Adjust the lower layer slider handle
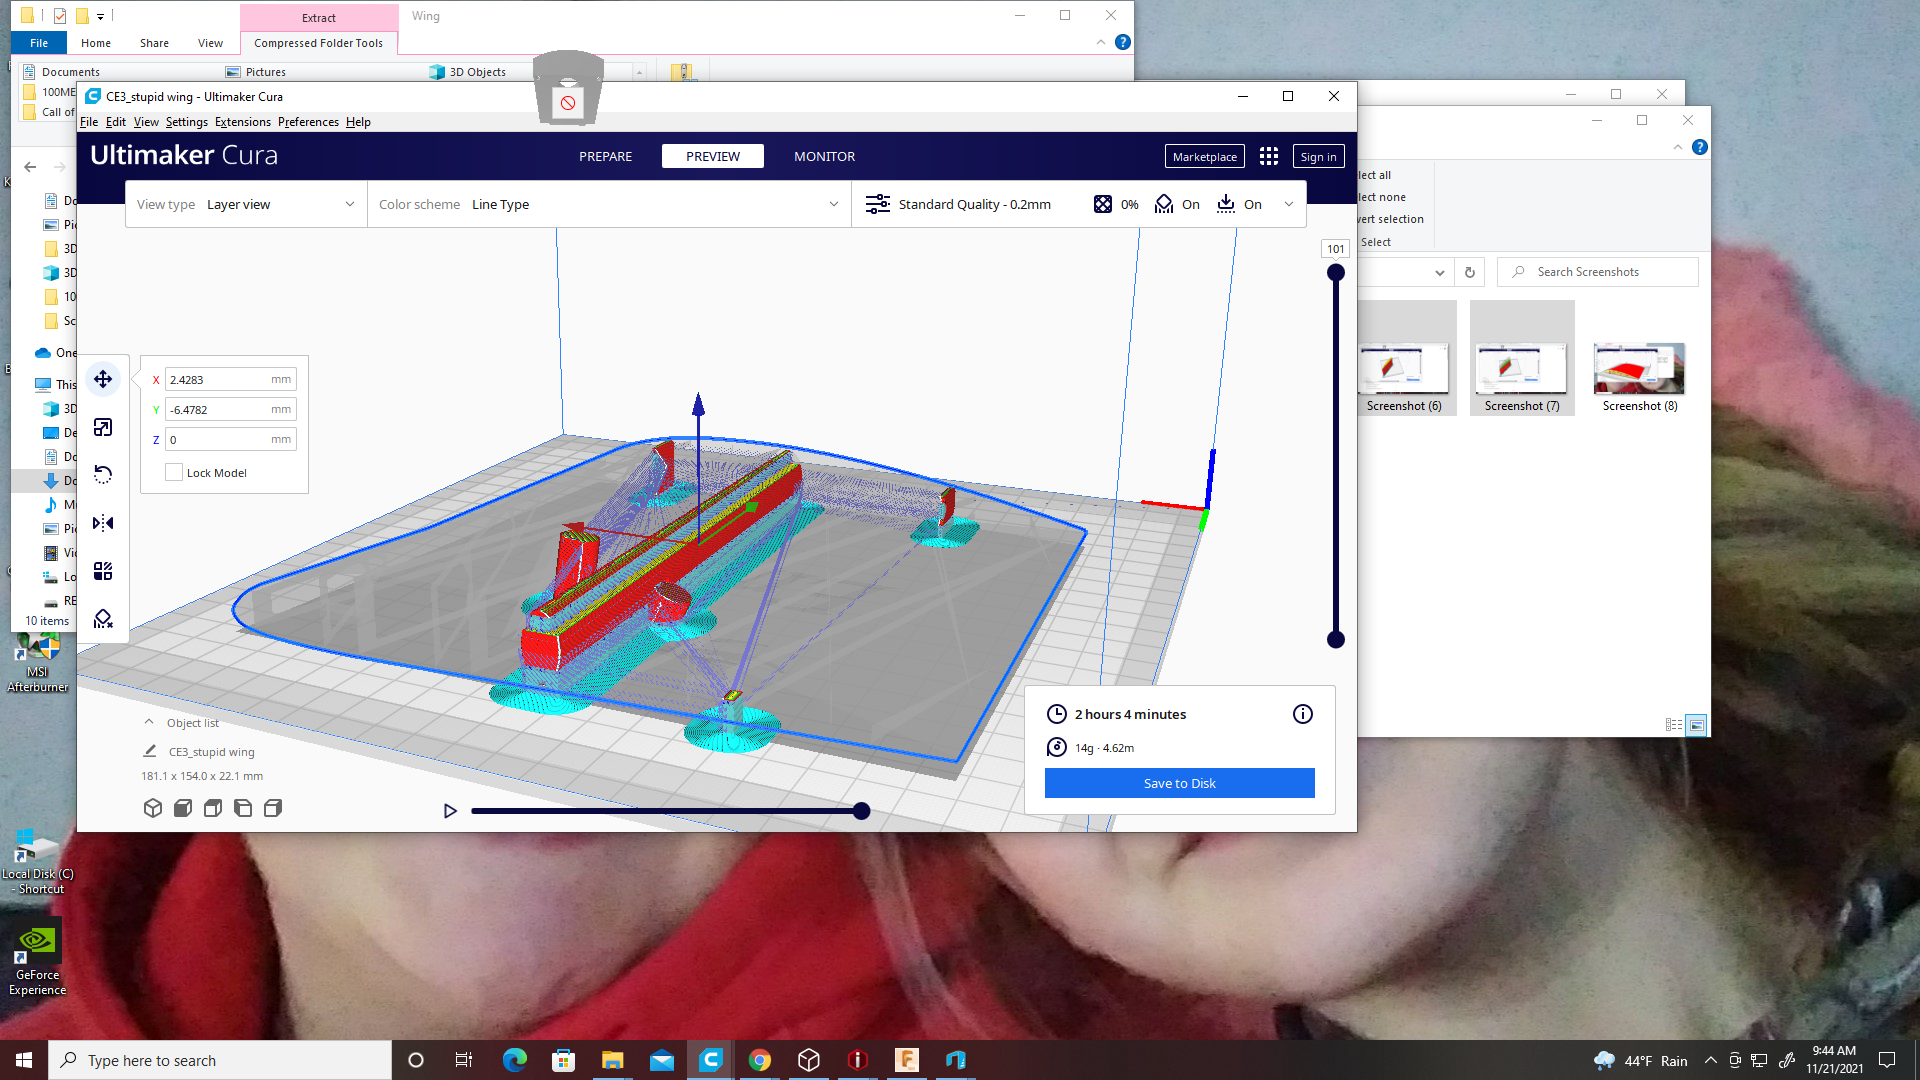 (1336, 640)
